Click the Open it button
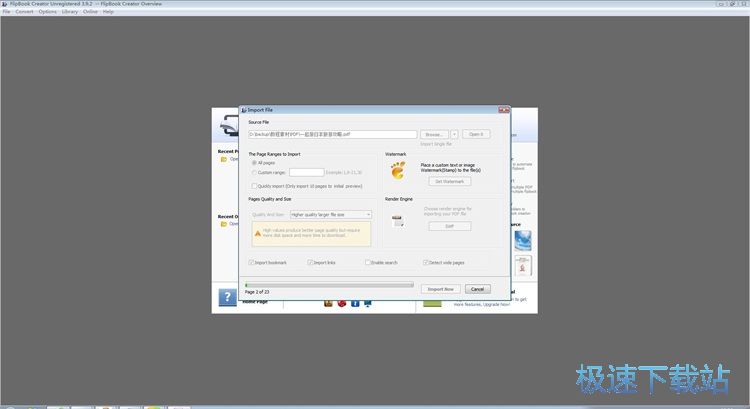This screenshot has height=409, width=750. point(476,134)
